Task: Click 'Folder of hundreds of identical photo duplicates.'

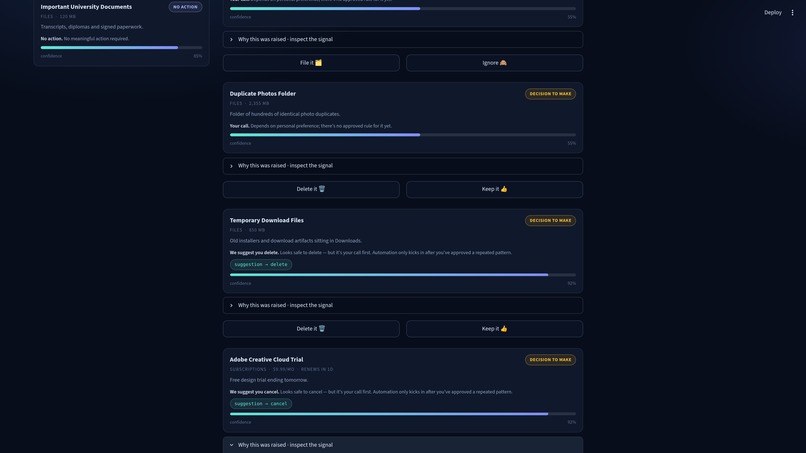Action: (x=285, y=114)
